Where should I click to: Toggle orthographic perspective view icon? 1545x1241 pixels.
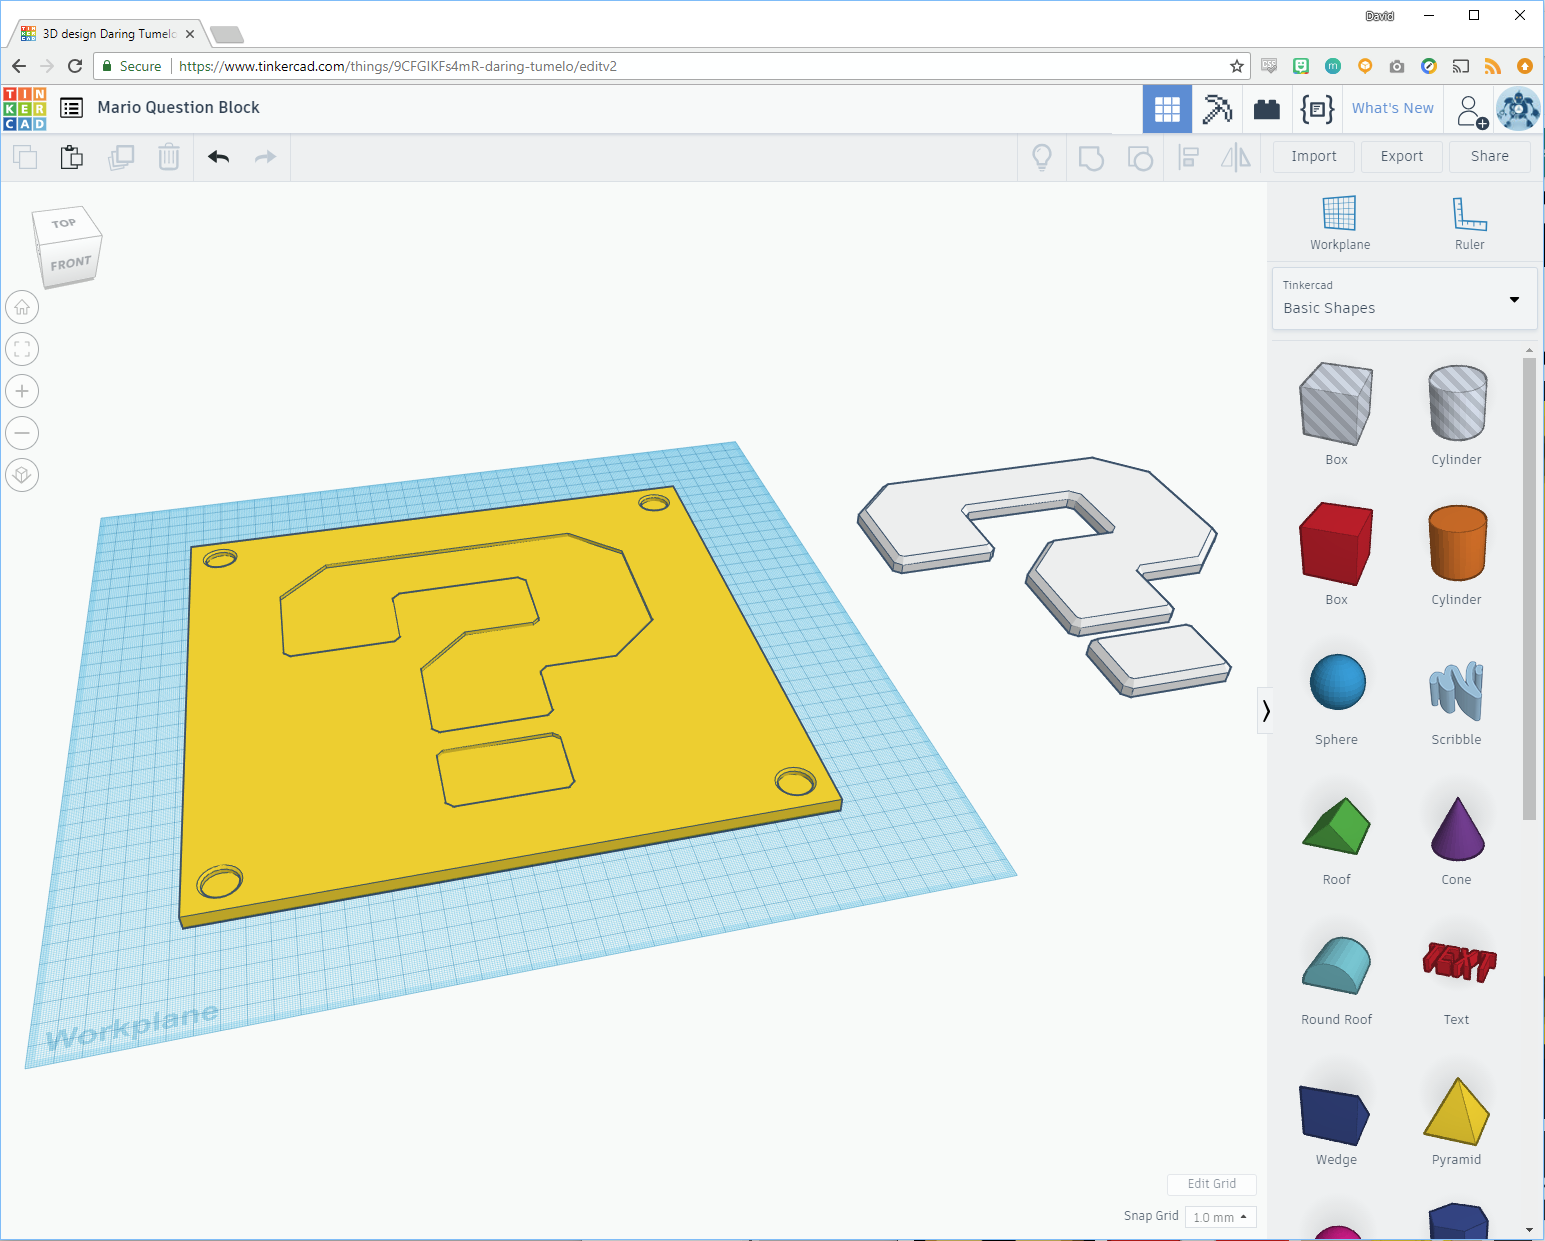[22, 475]
